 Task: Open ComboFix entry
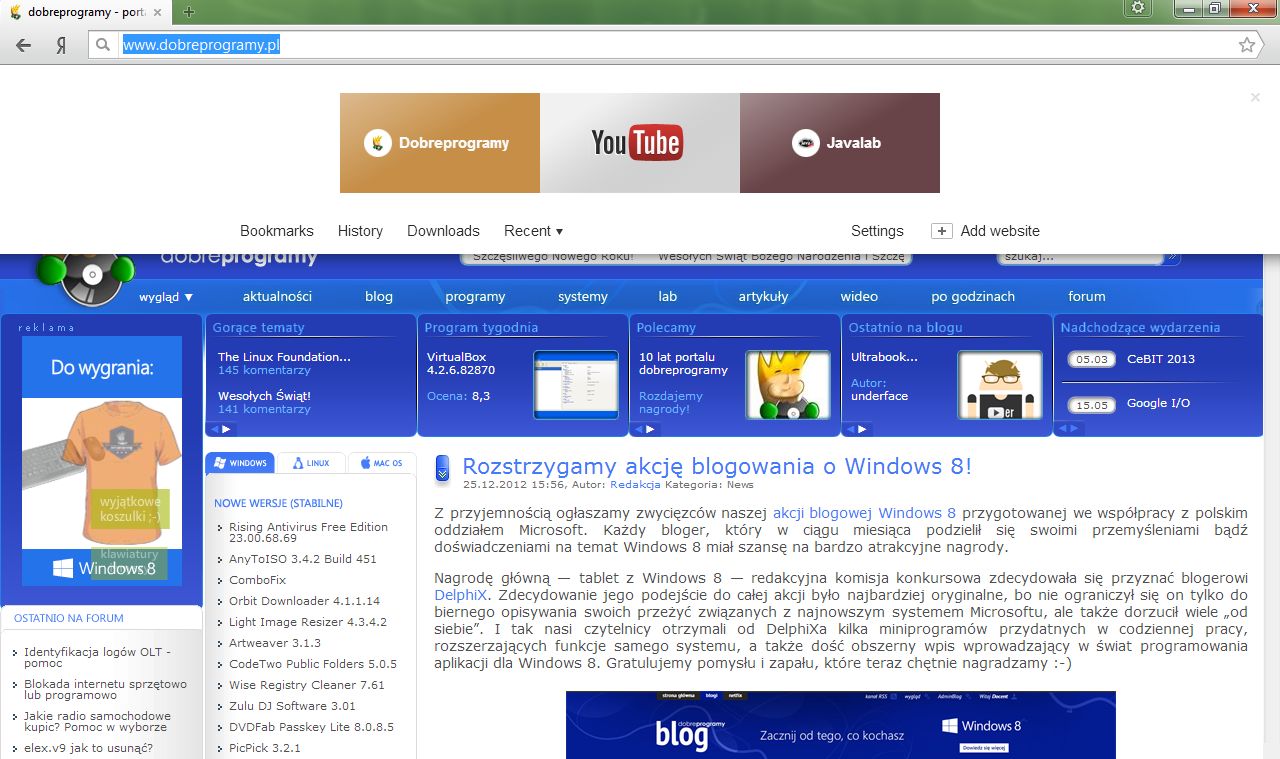(x=257, y=580)
